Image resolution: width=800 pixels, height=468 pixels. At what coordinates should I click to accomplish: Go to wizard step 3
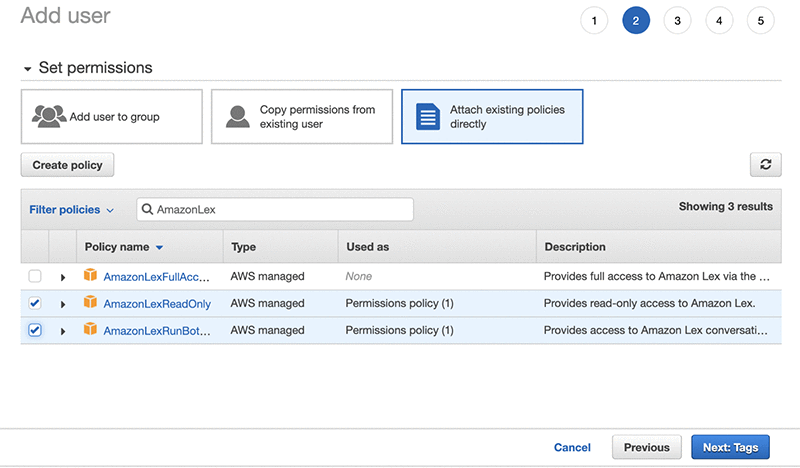677,20
